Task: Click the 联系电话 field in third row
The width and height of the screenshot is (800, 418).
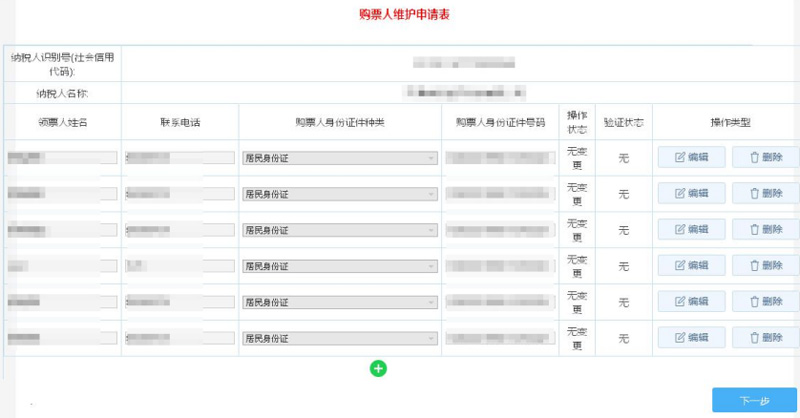Action: click(180, 230)
